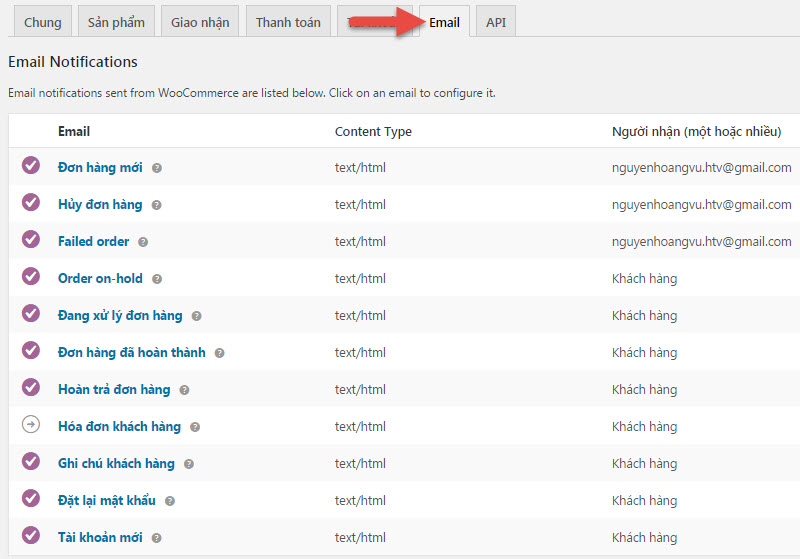Open the Sản phẩm tab
Screen dimensions: 800x559
[x=116, y=21]
